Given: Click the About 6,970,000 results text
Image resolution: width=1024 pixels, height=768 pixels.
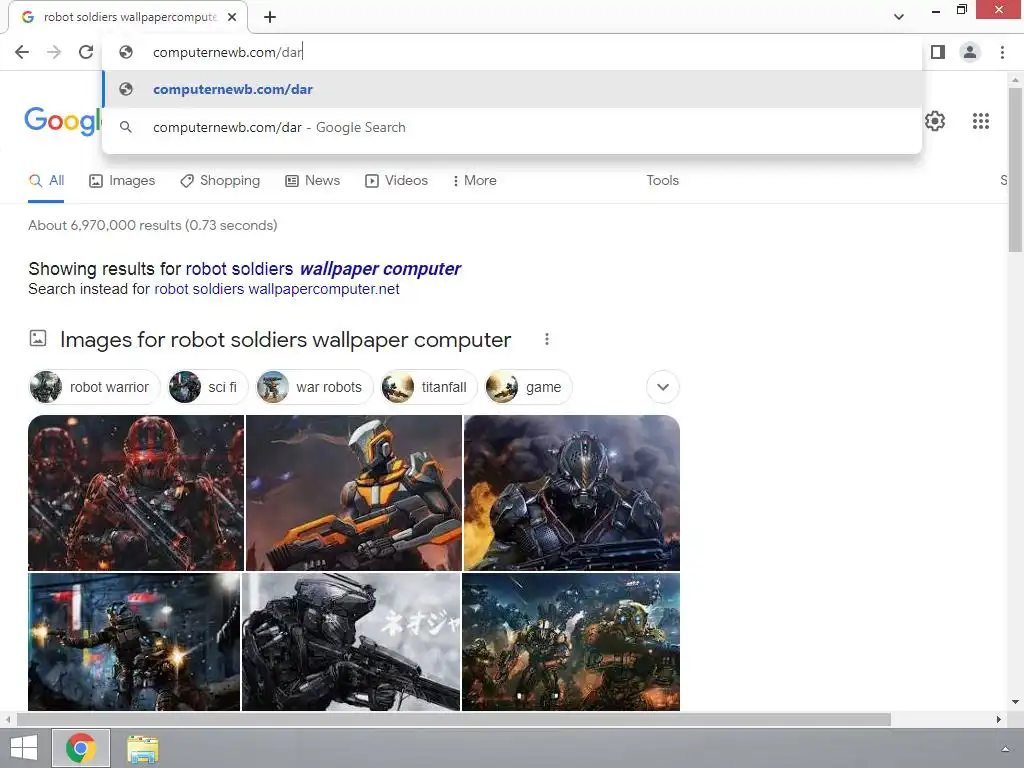Looking at the screenshot, I should [x=153, y=225].
